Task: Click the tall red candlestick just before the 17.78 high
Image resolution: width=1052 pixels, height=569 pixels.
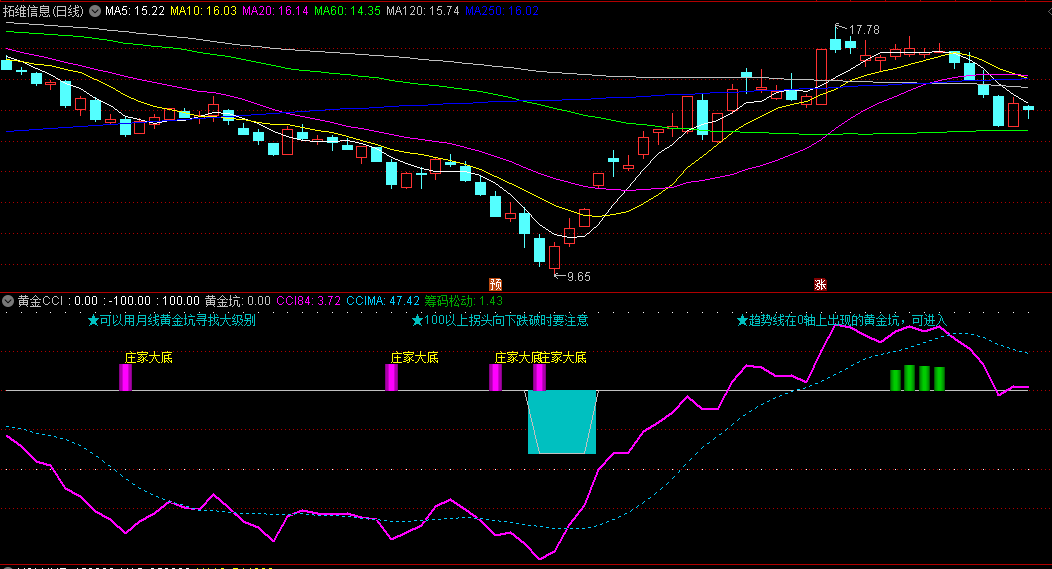Action: click(821, 76)
